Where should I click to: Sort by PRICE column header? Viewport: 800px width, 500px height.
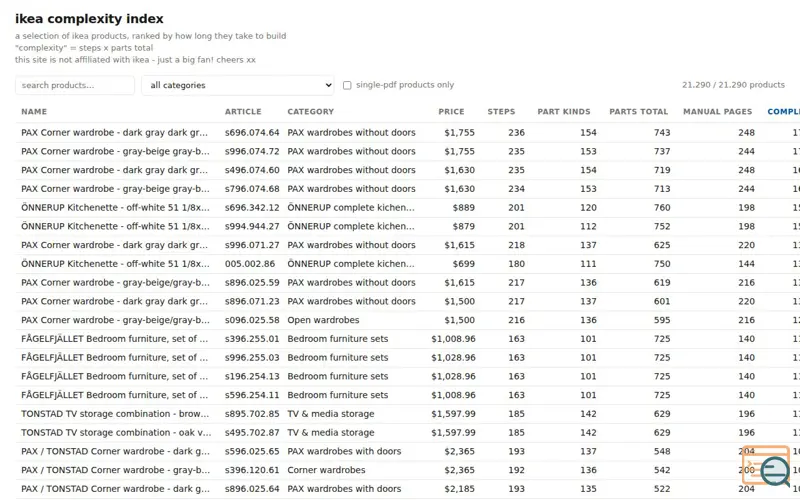click(x=451, y=112)
